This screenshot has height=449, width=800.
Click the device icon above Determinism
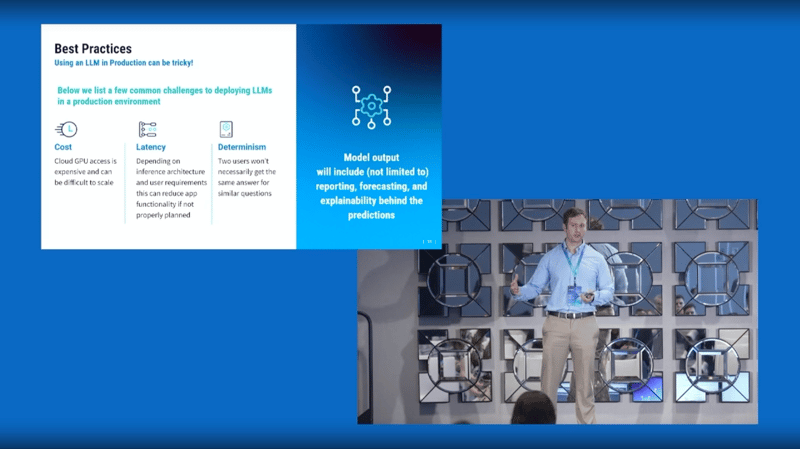click(226, 129)
